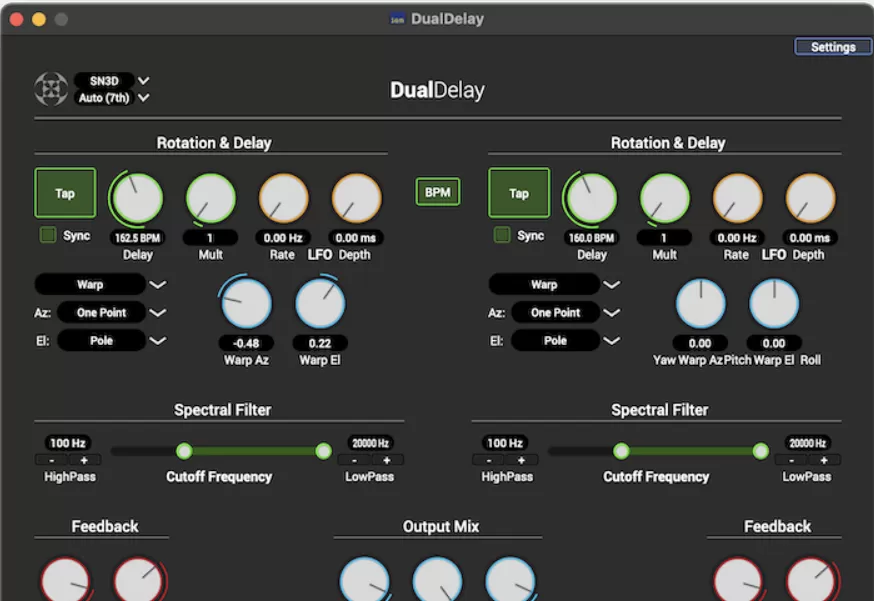Click the left 0.00 Hz Rate value
The width and height of the screenshot is (874, 601).
(x=283, y=238)
